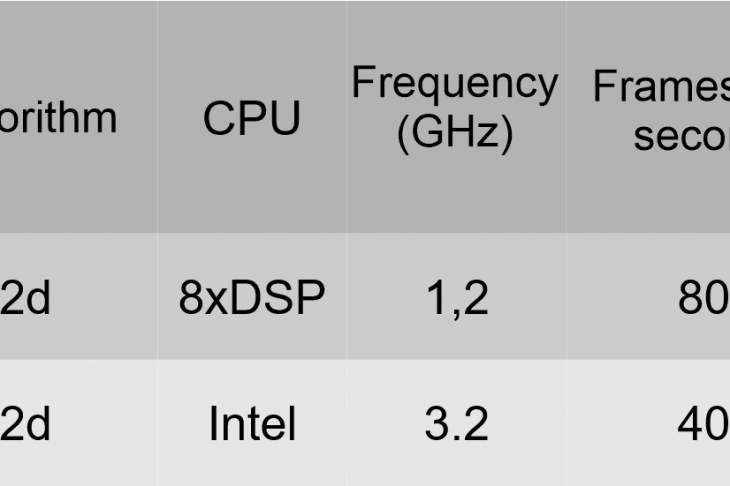
Task: Click the 2d cell in 8xDSP row
Action: pos(78,297)
